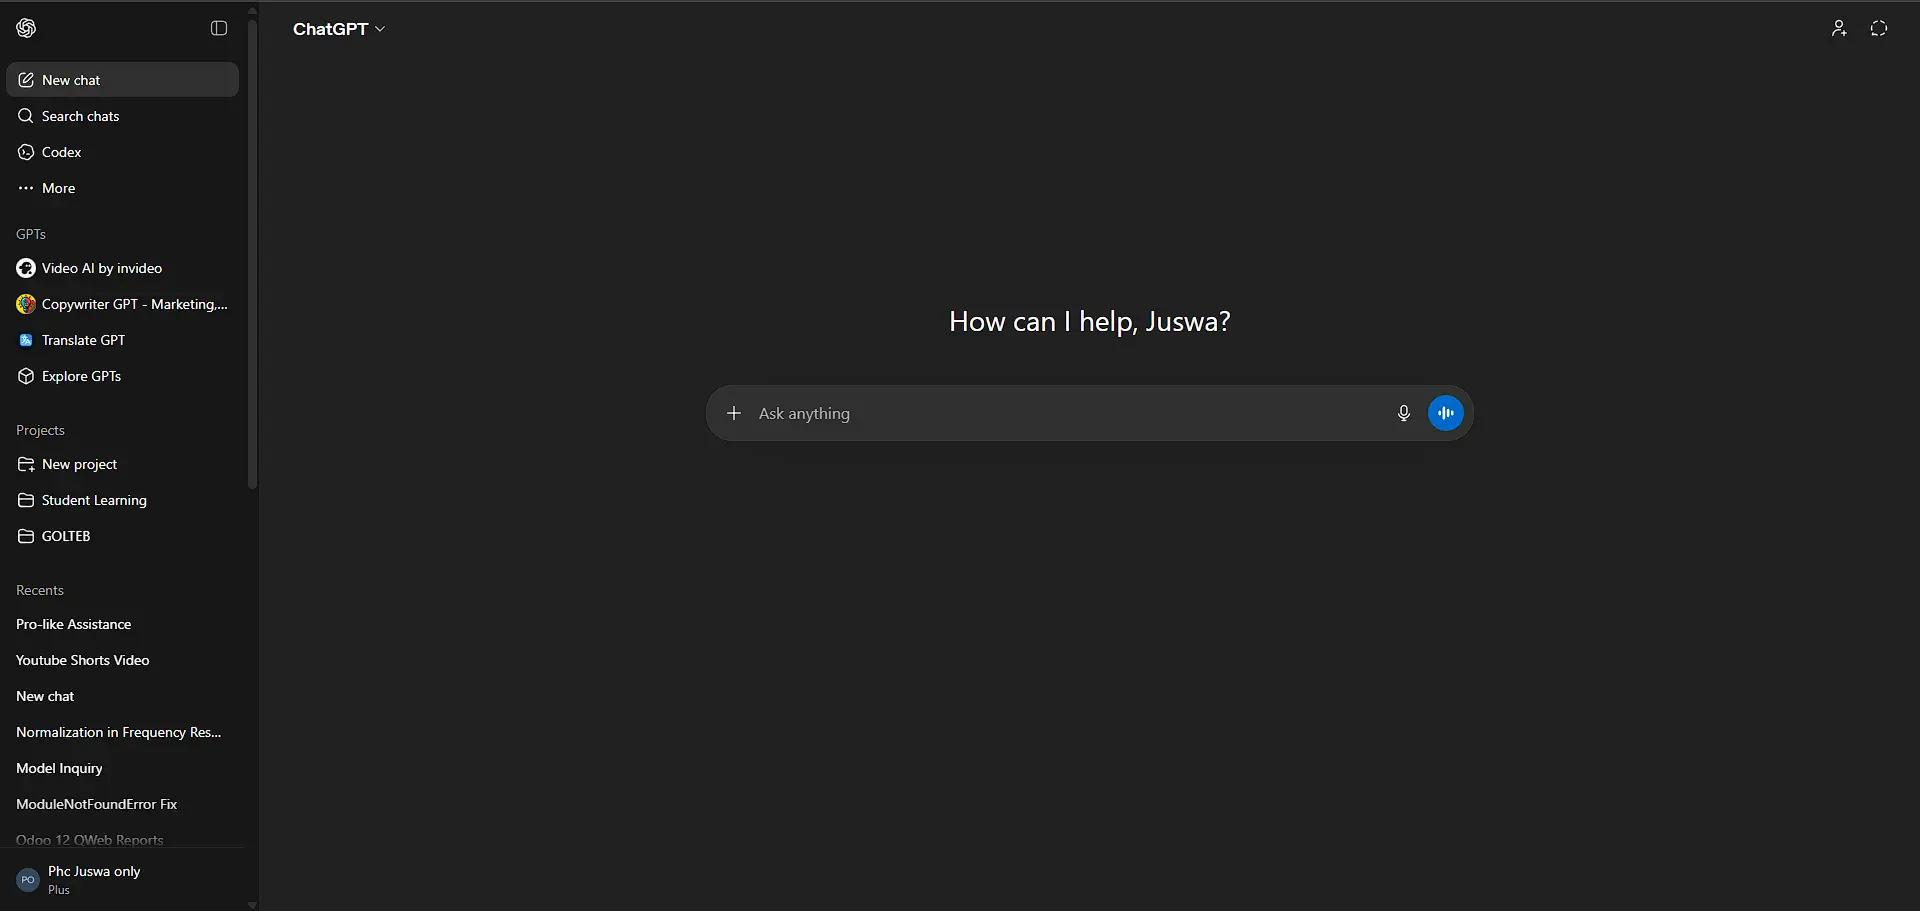The image size is (1920, 911).
Task: Click the New chat pencil icon
Action: click(26, 80)
